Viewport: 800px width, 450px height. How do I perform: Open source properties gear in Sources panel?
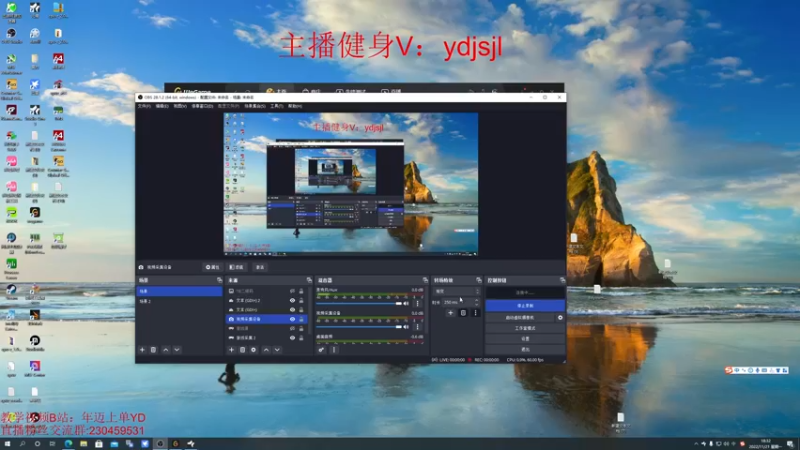pos(254,350)
